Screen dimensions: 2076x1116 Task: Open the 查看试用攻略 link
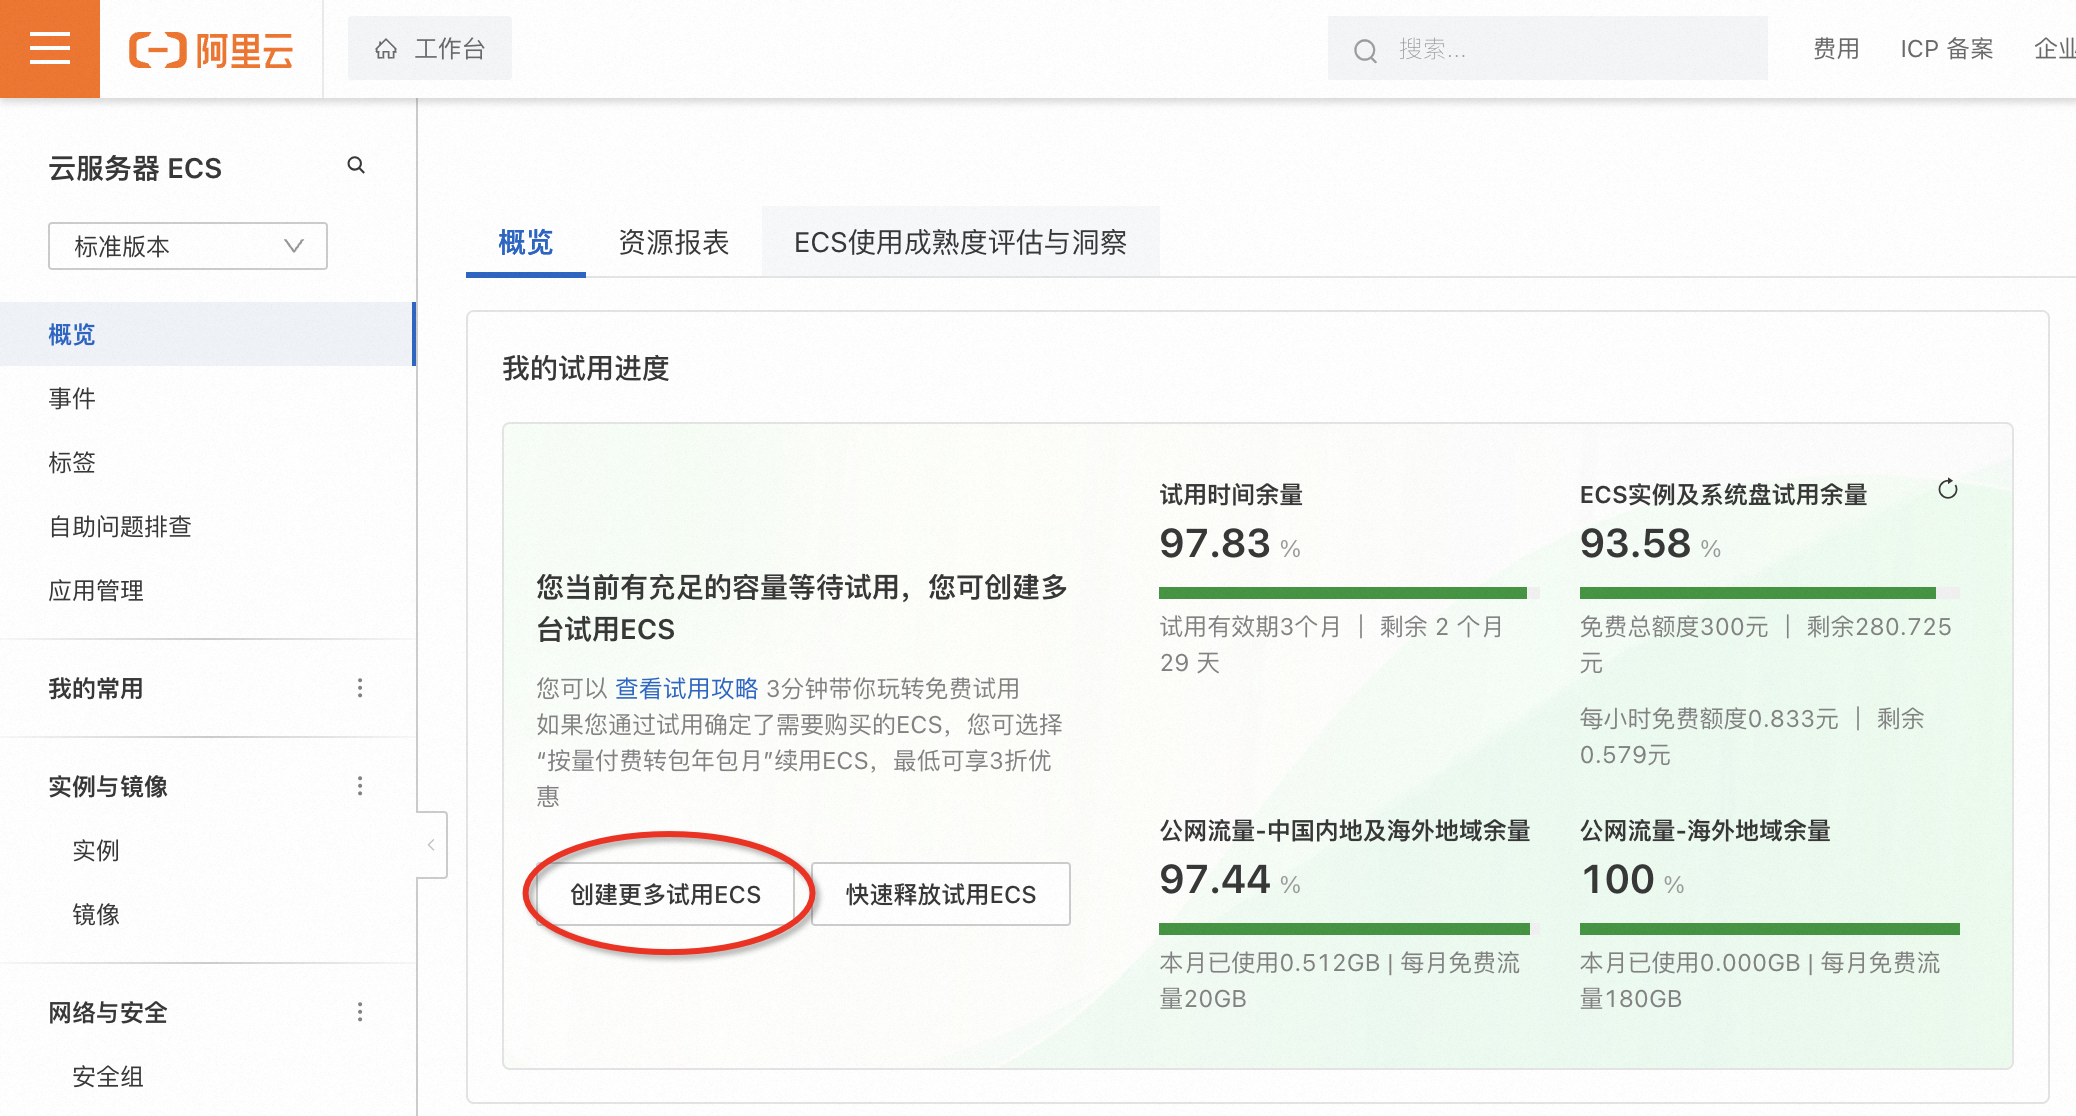(686, 688)
